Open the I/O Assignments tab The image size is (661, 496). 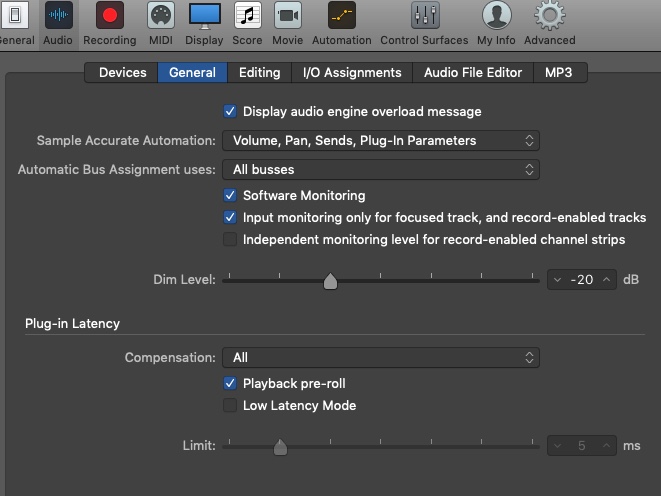pyautogui.click(x=352, y=72)
